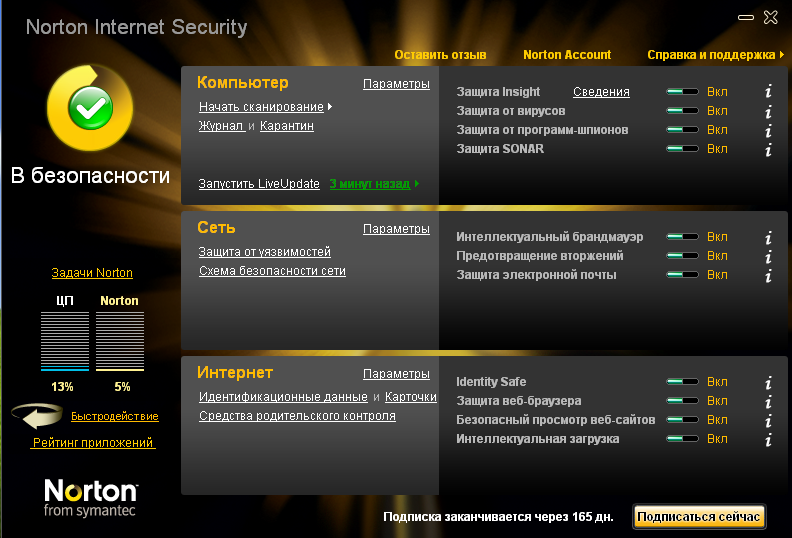Minimize the Norton window

coord(746,18)
